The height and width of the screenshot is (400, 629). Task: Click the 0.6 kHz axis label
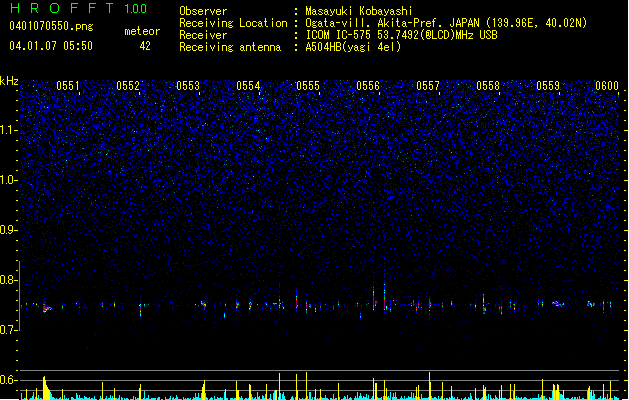9,380
